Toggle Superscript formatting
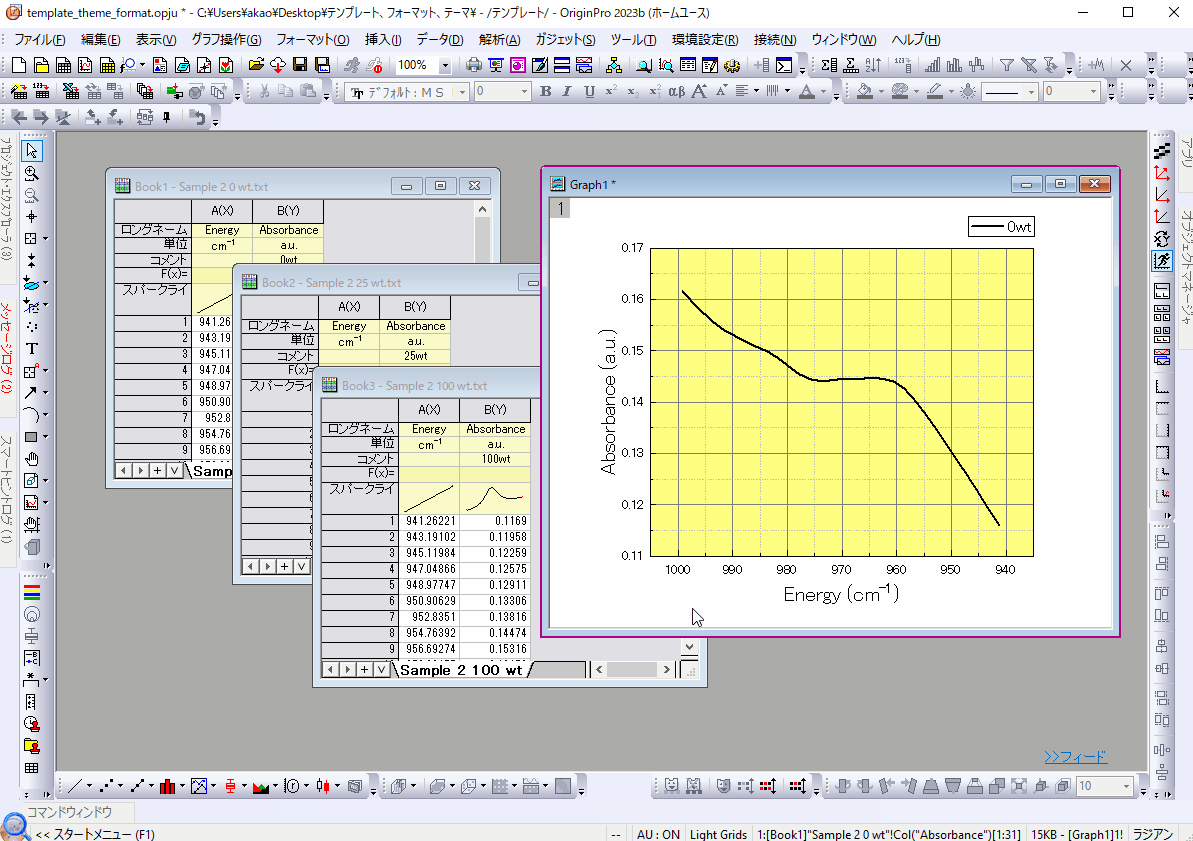1193x841 pixels. 611,92
